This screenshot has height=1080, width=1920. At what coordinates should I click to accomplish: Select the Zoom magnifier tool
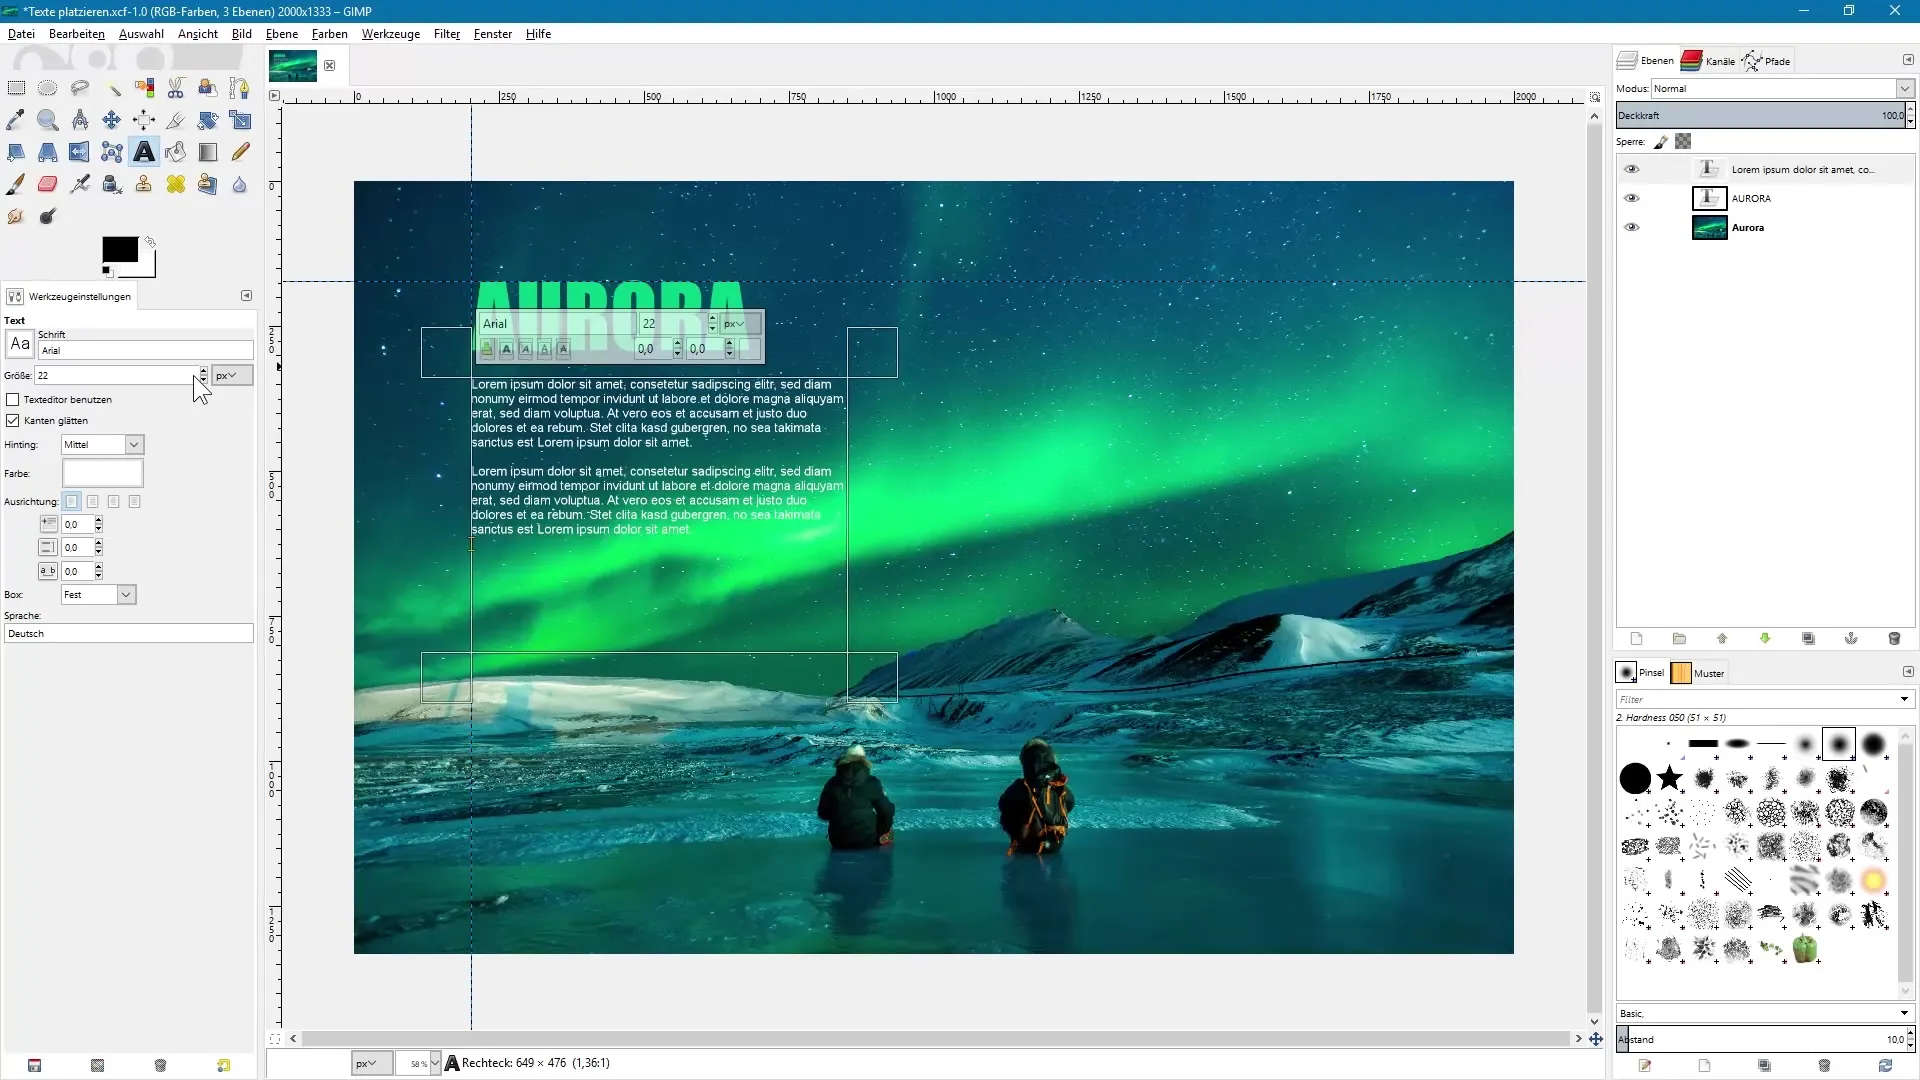(48, 120)
